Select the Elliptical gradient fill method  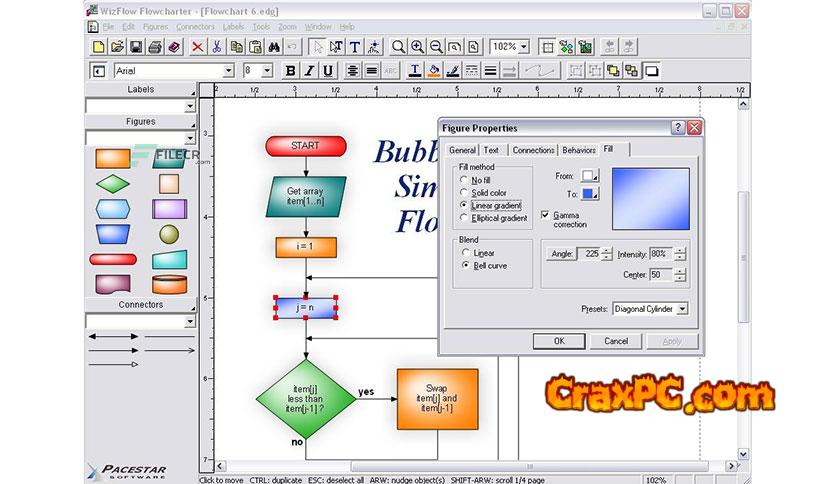(x=463, y=218)
